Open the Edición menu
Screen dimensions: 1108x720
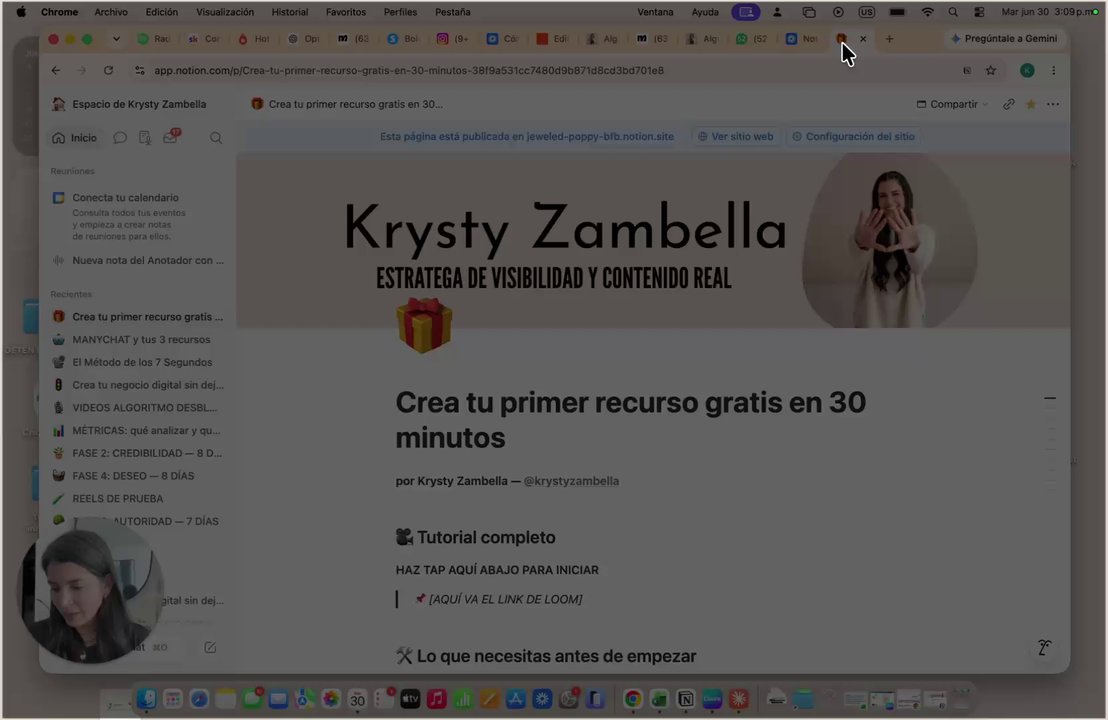pyautogui.click(x=162, y=12)
